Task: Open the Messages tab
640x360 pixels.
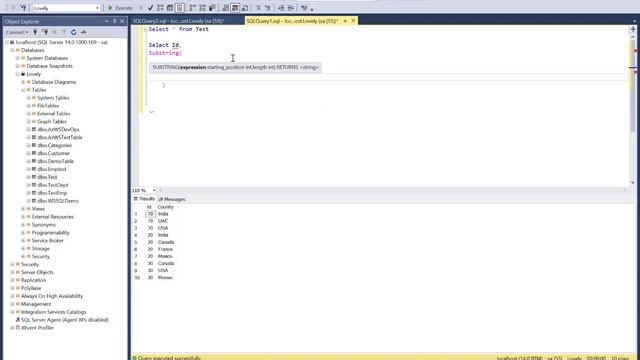Action: (x=172, y=199)
